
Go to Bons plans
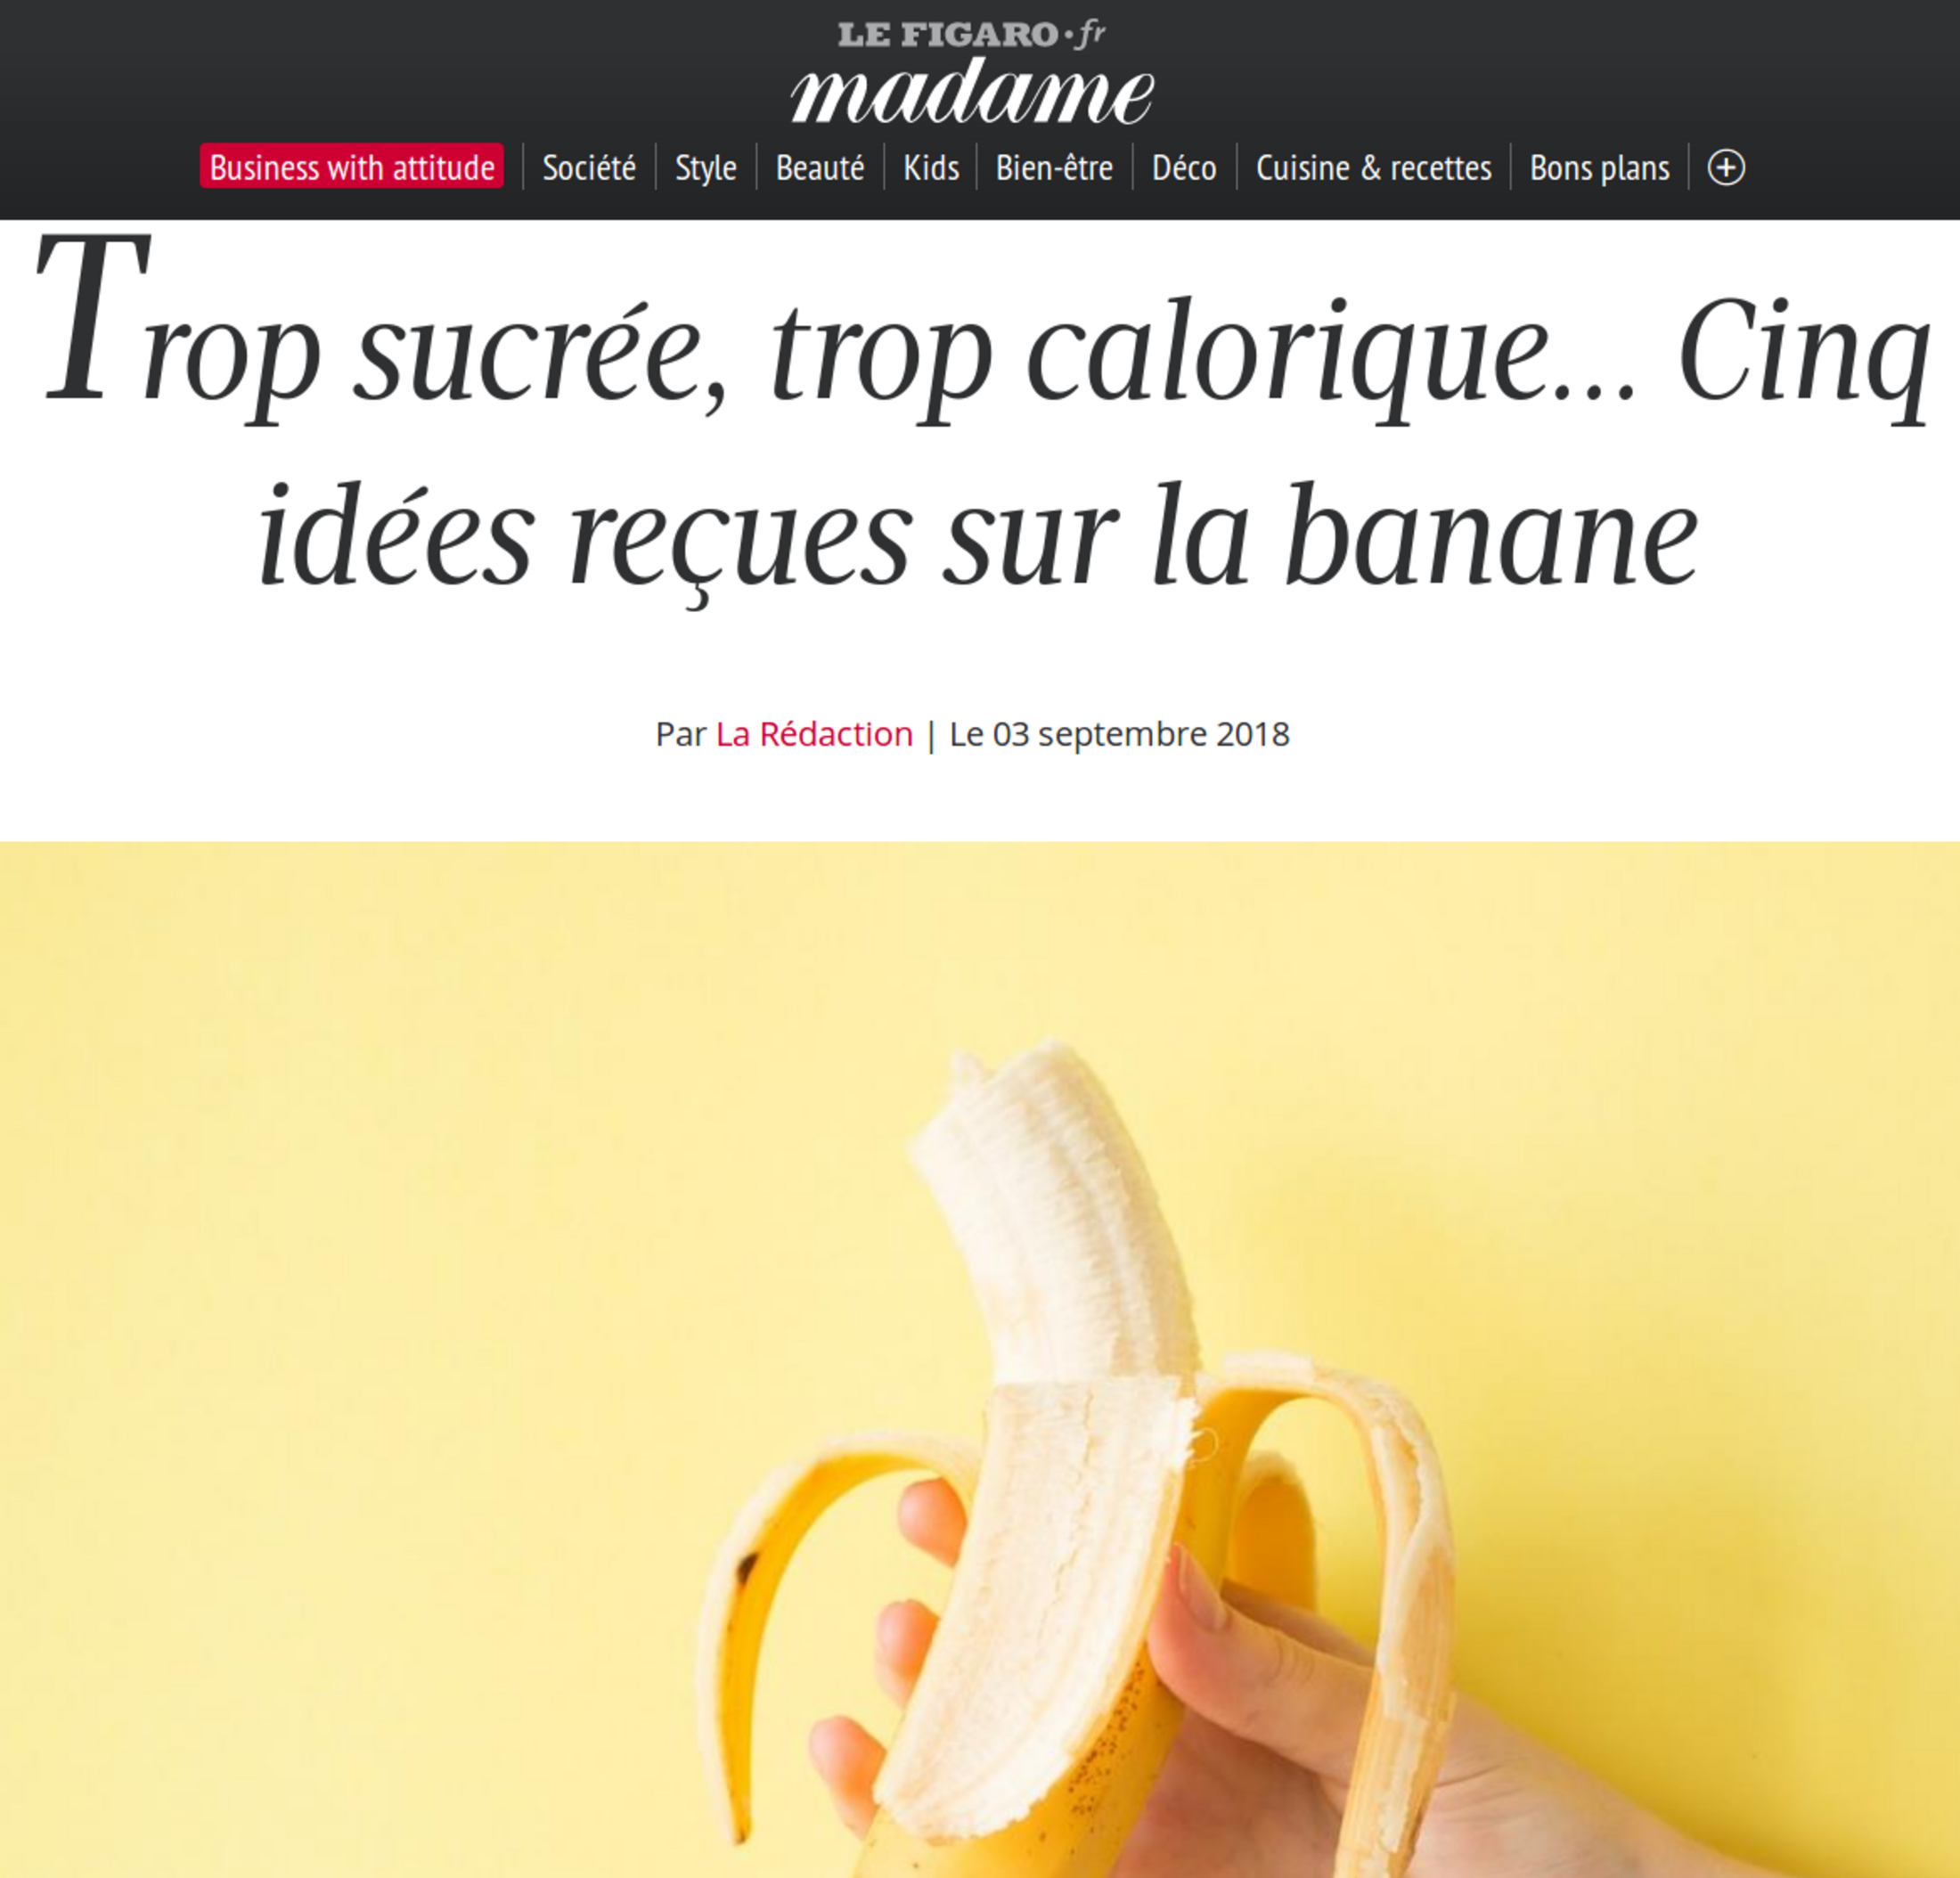pos(1599,167)
